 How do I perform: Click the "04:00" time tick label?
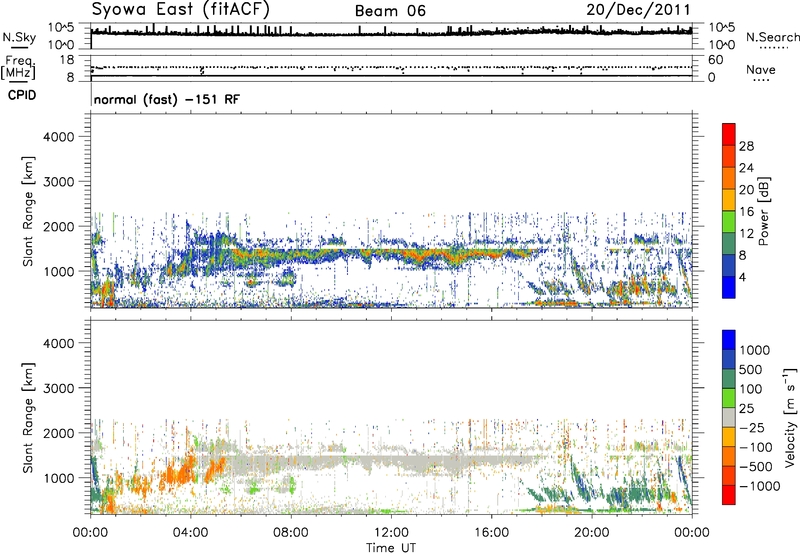point(191,533)
